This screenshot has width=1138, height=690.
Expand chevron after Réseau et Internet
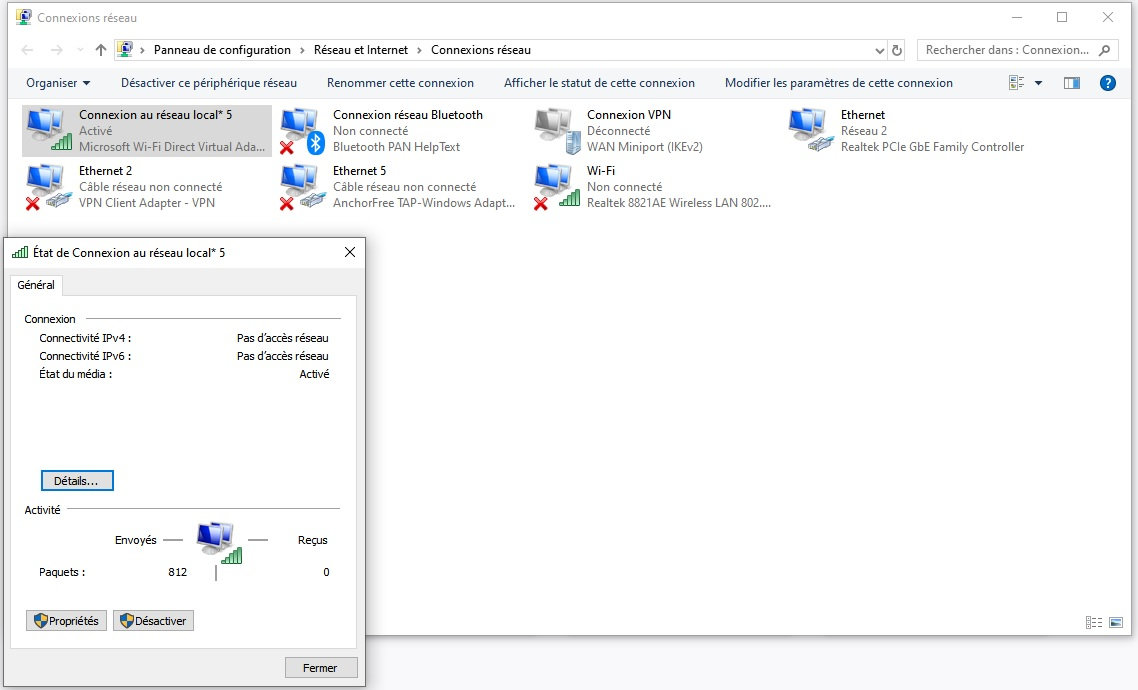419,50
